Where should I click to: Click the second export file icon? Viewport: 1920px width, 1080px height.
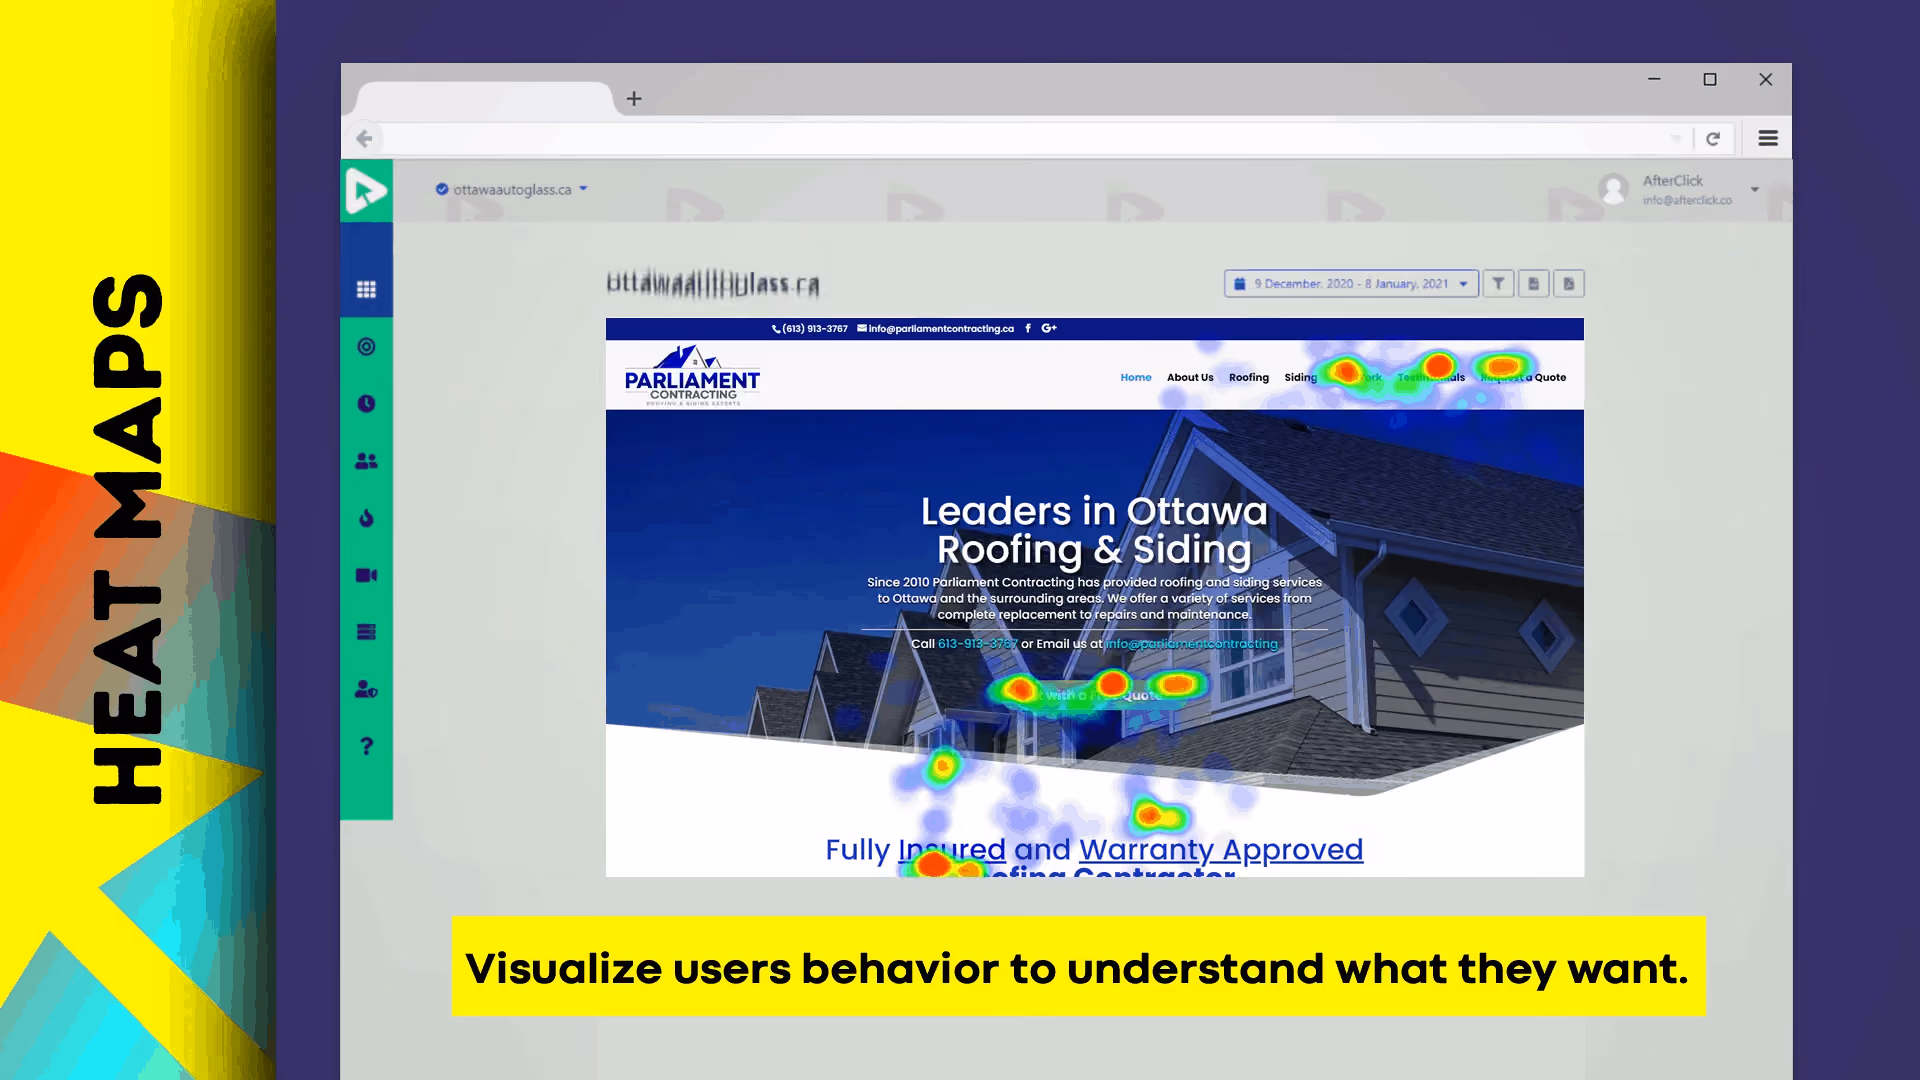pyautogui.click(x=1569, y=284)
